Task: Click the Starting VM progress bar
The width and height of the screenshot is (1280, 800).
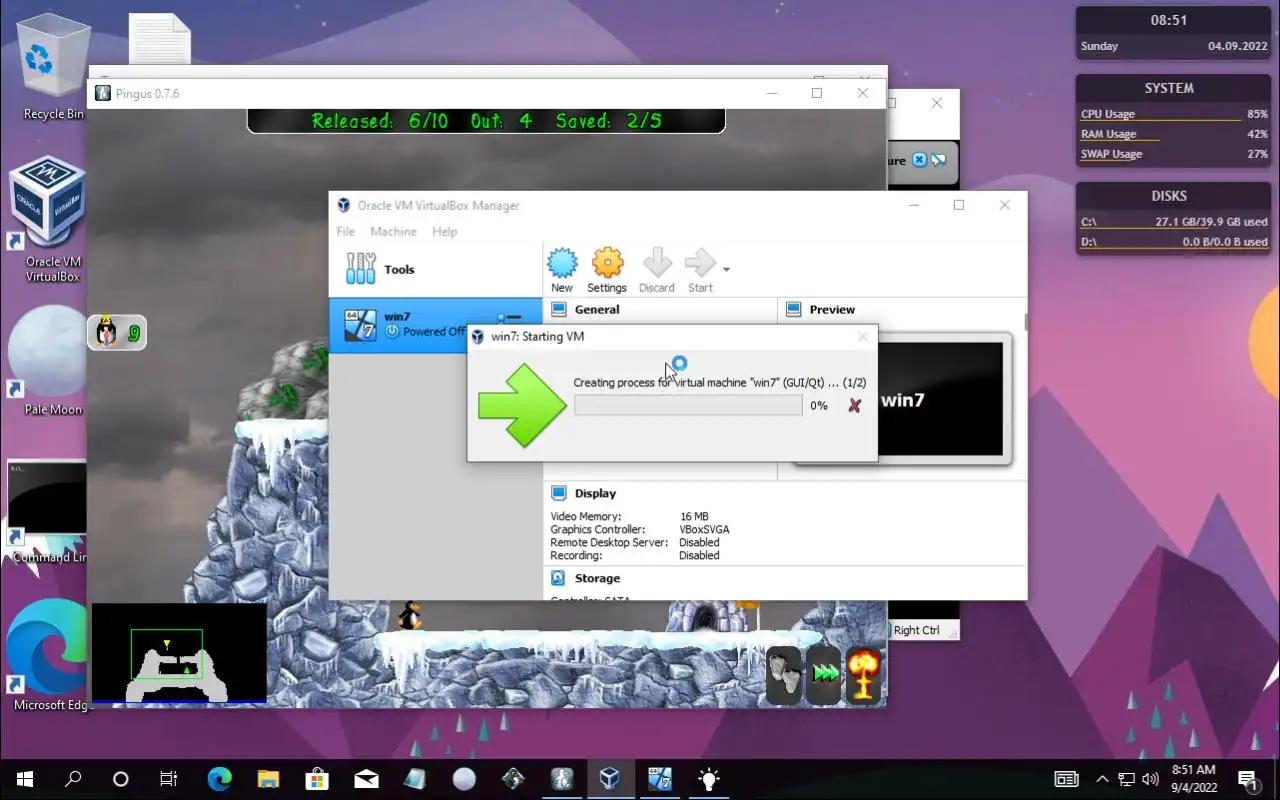Action: pyautogui.click(x=688, y=405)
